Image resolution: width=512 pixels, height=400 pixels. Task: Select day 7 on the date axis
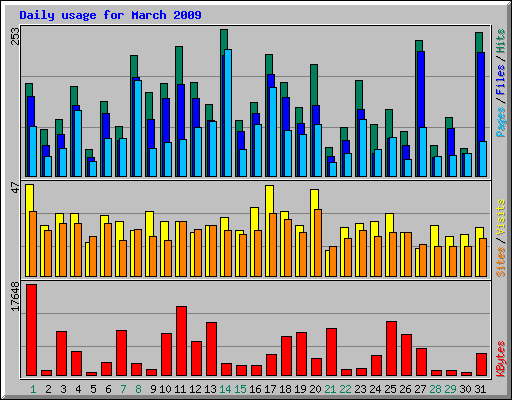(123, 389)
